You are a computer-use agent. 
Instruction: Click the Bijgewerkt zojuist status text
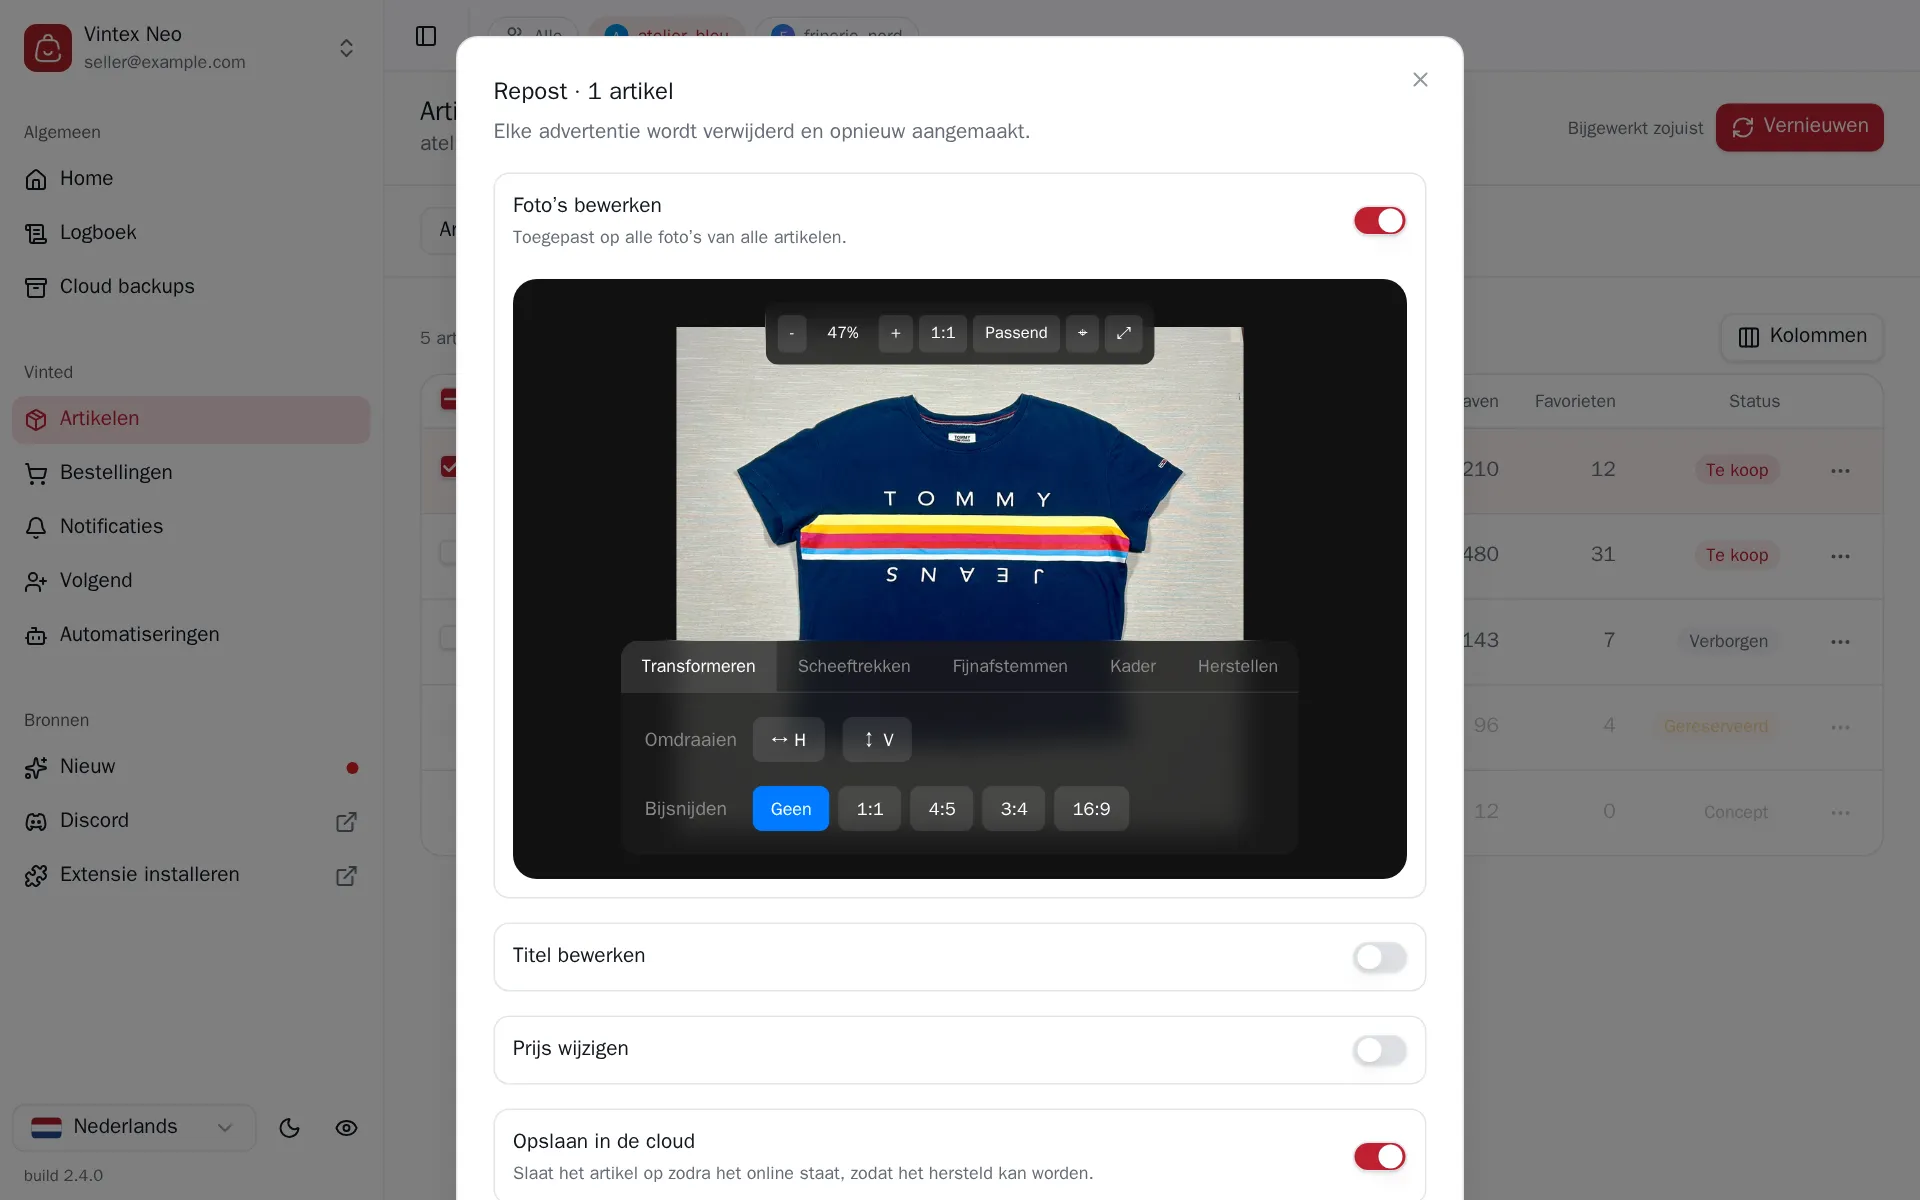[x=1635, y=128]
